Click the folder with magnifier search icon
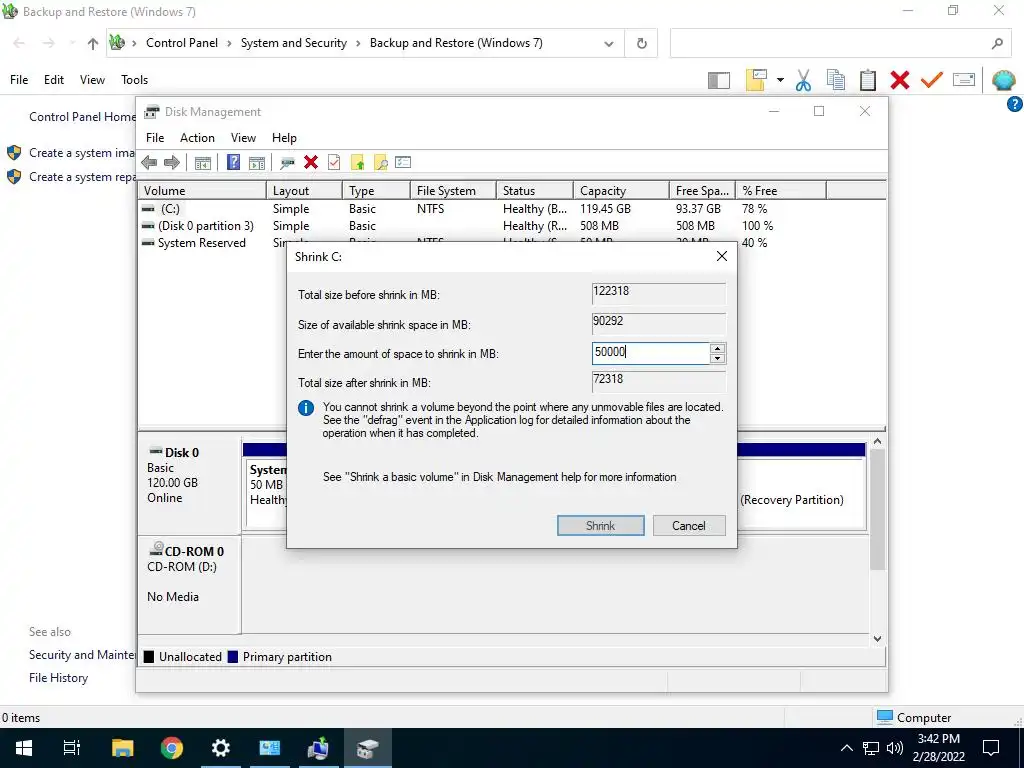1024x768 pixels. pos(381,163)
